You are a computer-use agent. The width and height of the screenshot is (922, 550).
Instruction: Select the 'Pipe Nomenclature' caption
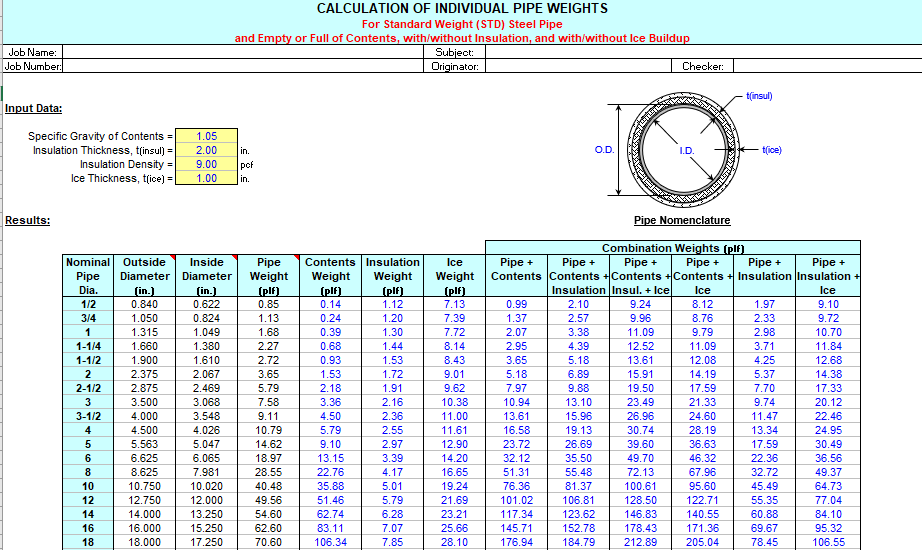(682, 220)
